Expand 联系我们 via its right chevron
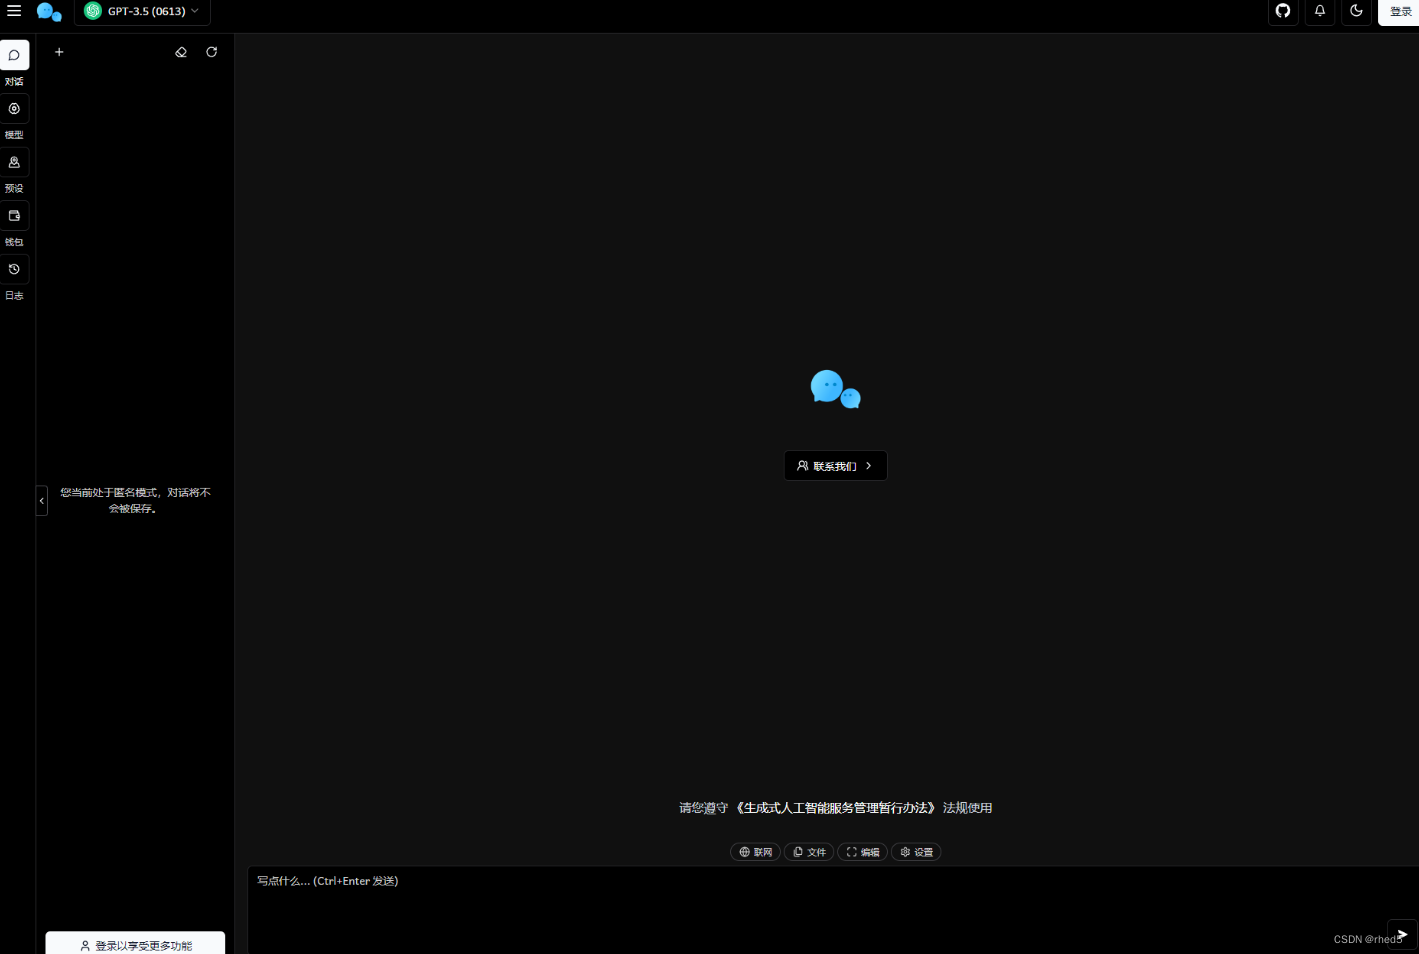1419x954 pixels. coord(868,465)
